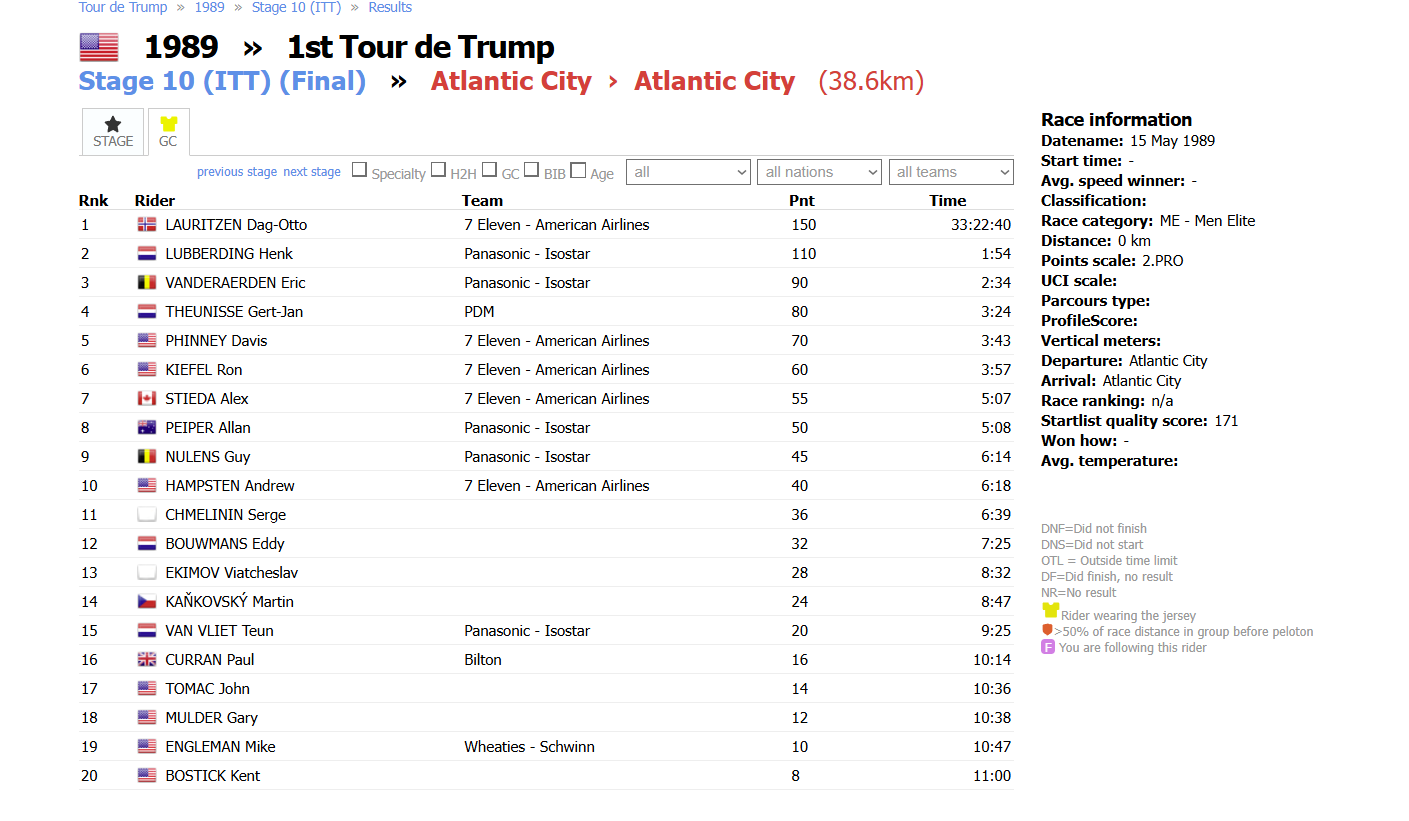
Task: Click Canadian flag next to STIEDA Alex
Action: click(147, 399)
